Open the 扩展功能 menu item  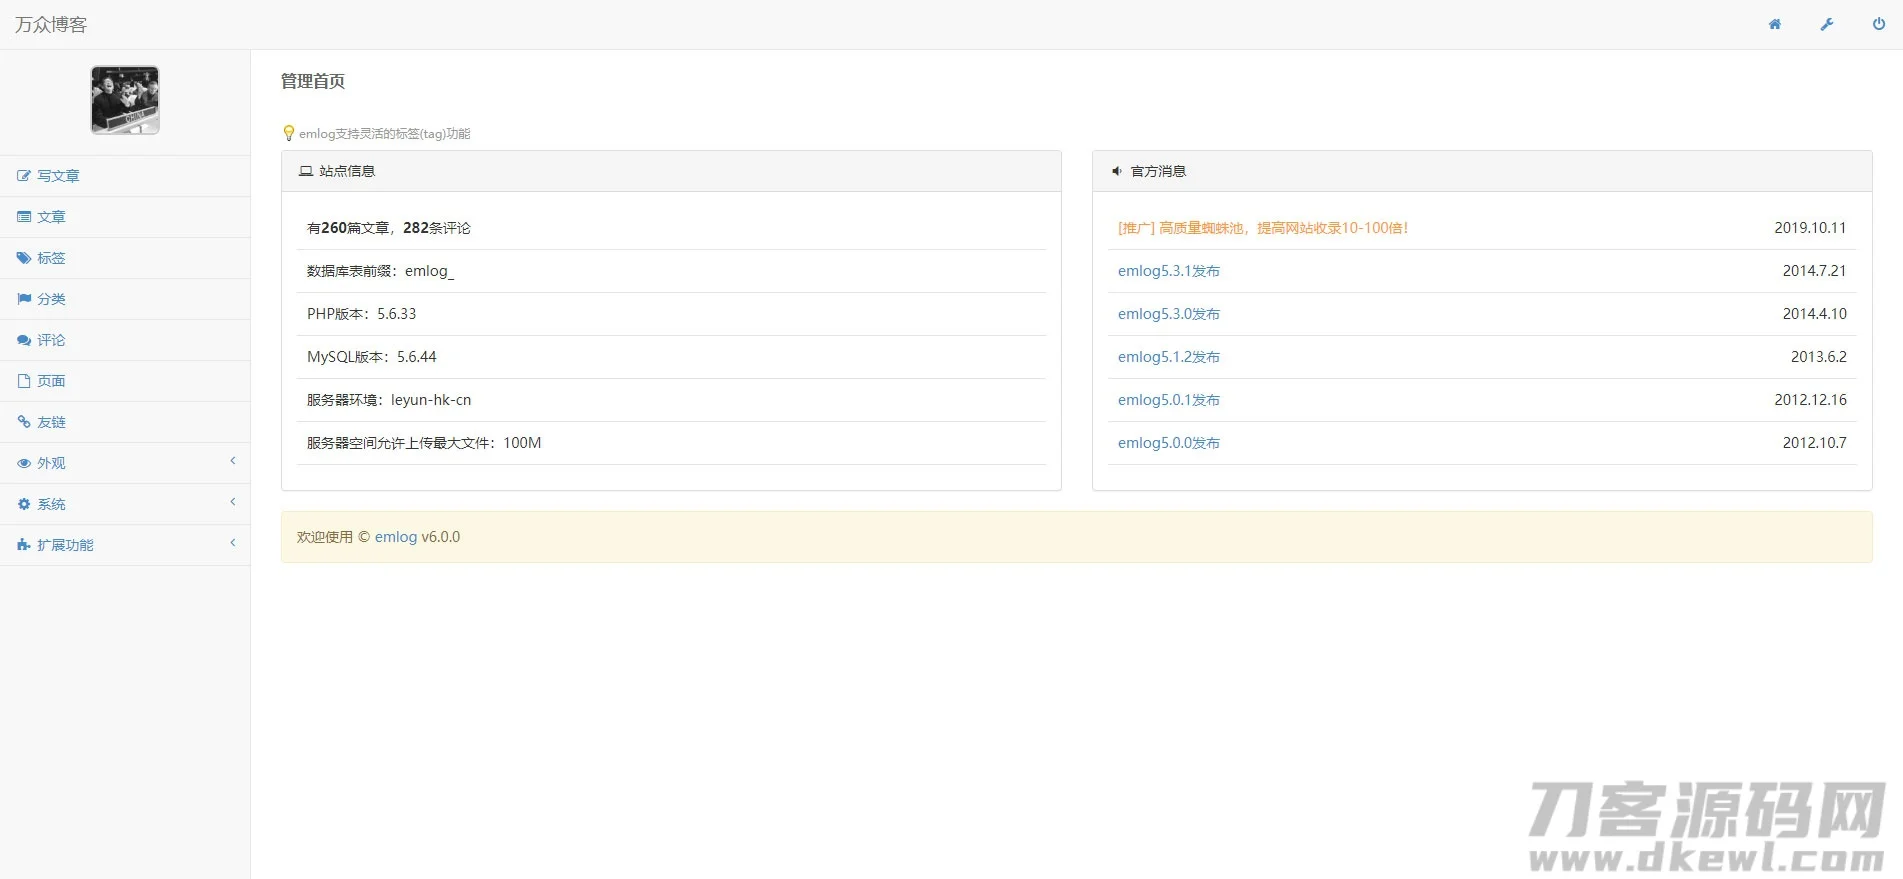[x=65, y=545]
